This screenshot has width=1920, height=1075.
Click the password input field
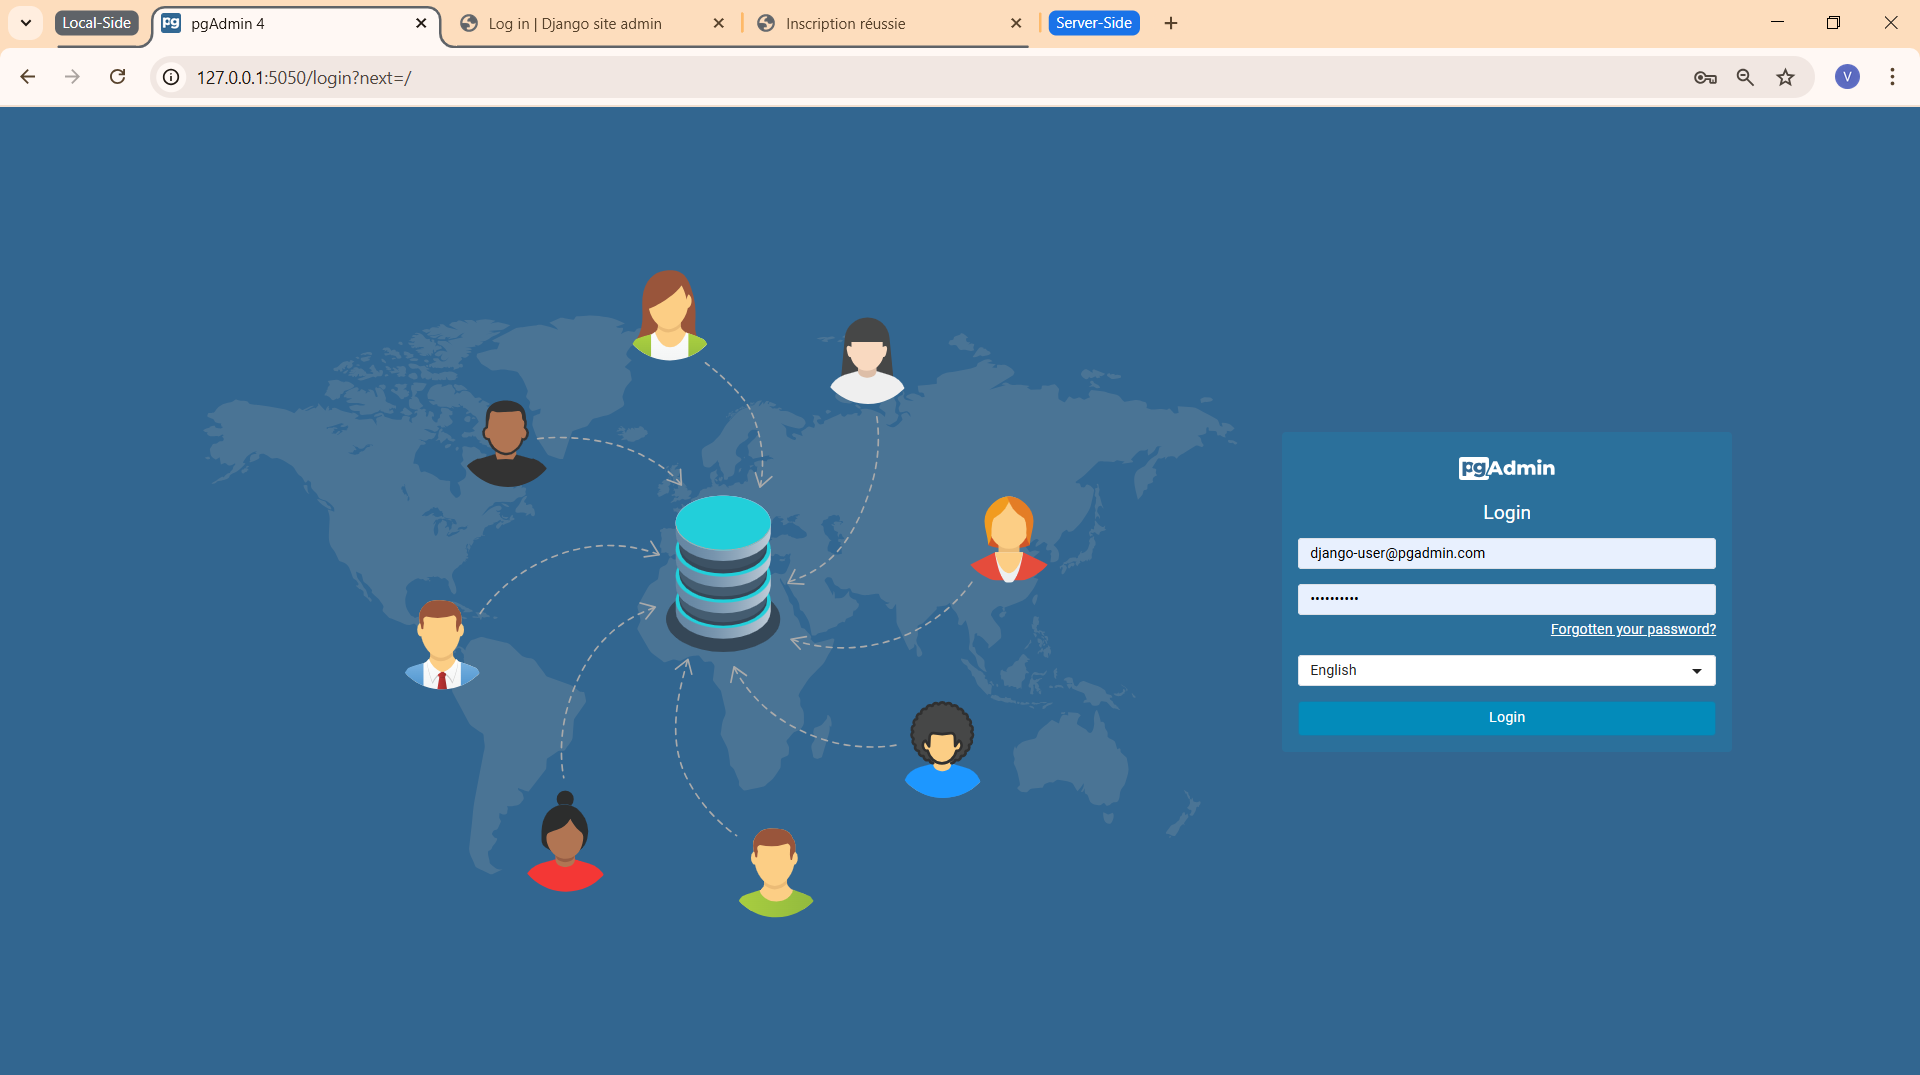[x=1506, y=599]
